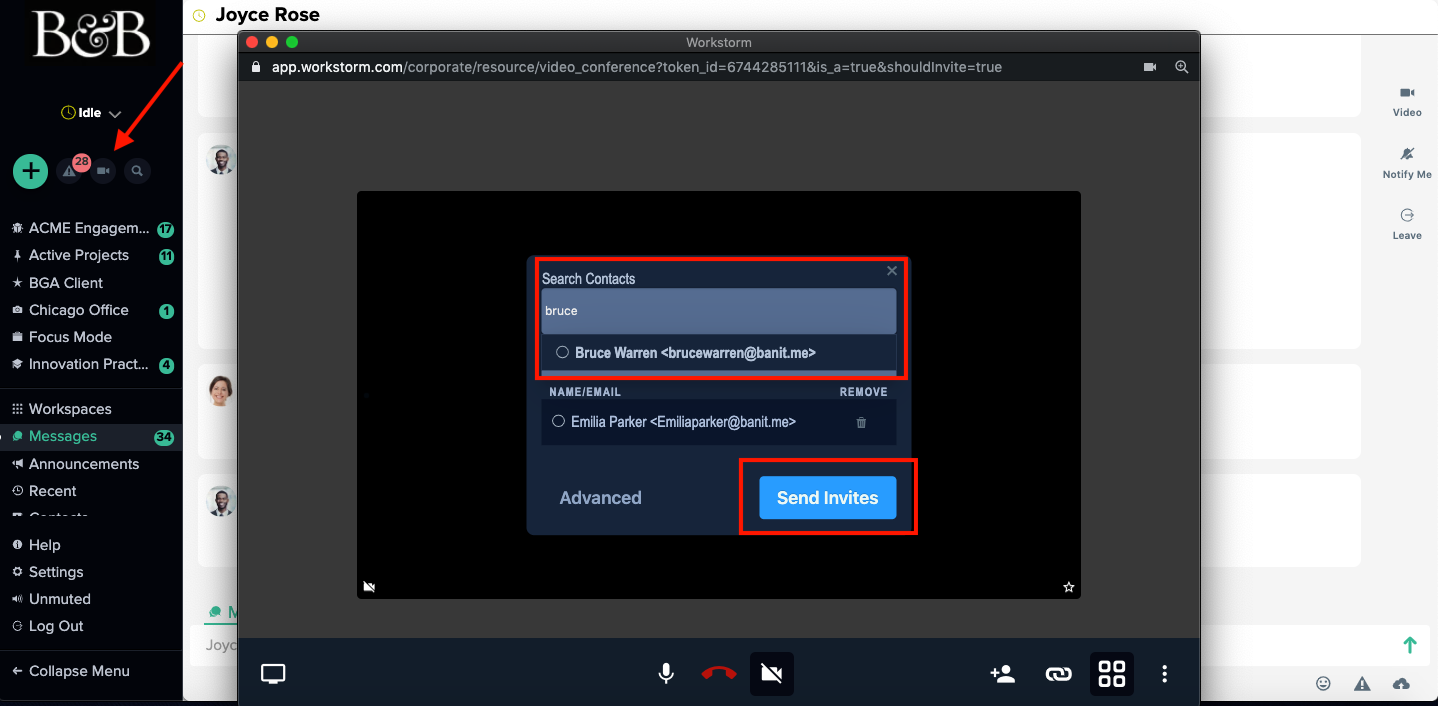Open BGA Client workspace

pyautogui.click(x=65, y=283)
